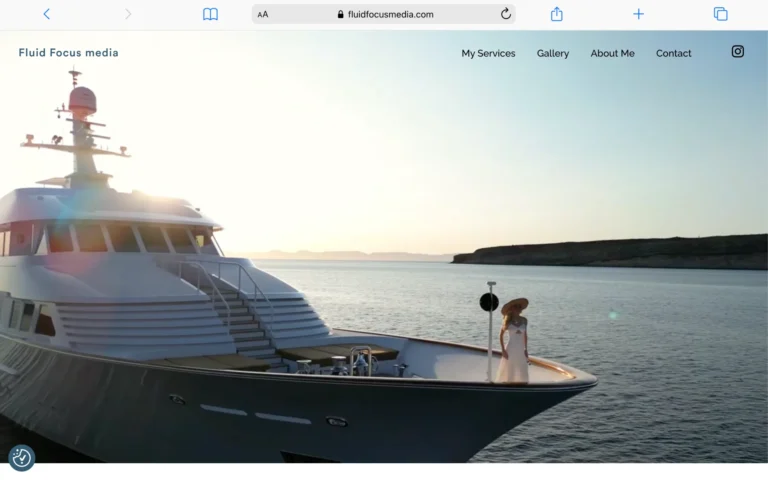Open the AA reader text options
Screen dimensions: 768x480
pos(263,15)
